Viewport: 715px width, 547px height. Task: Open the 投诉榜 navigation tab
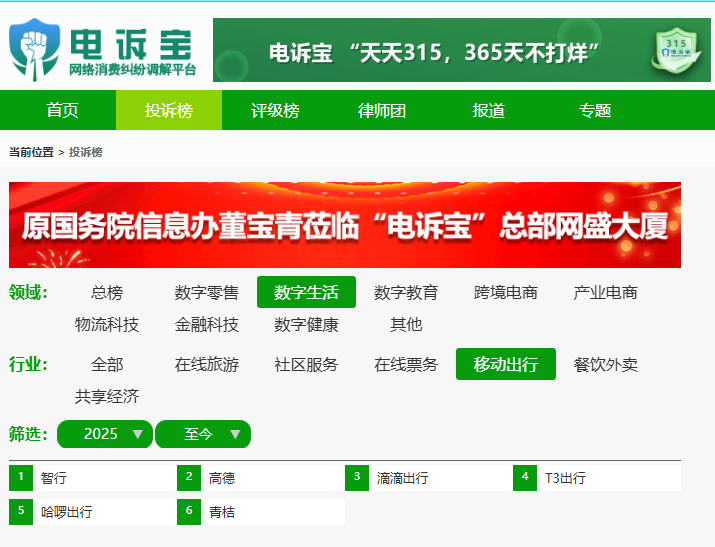169,110
